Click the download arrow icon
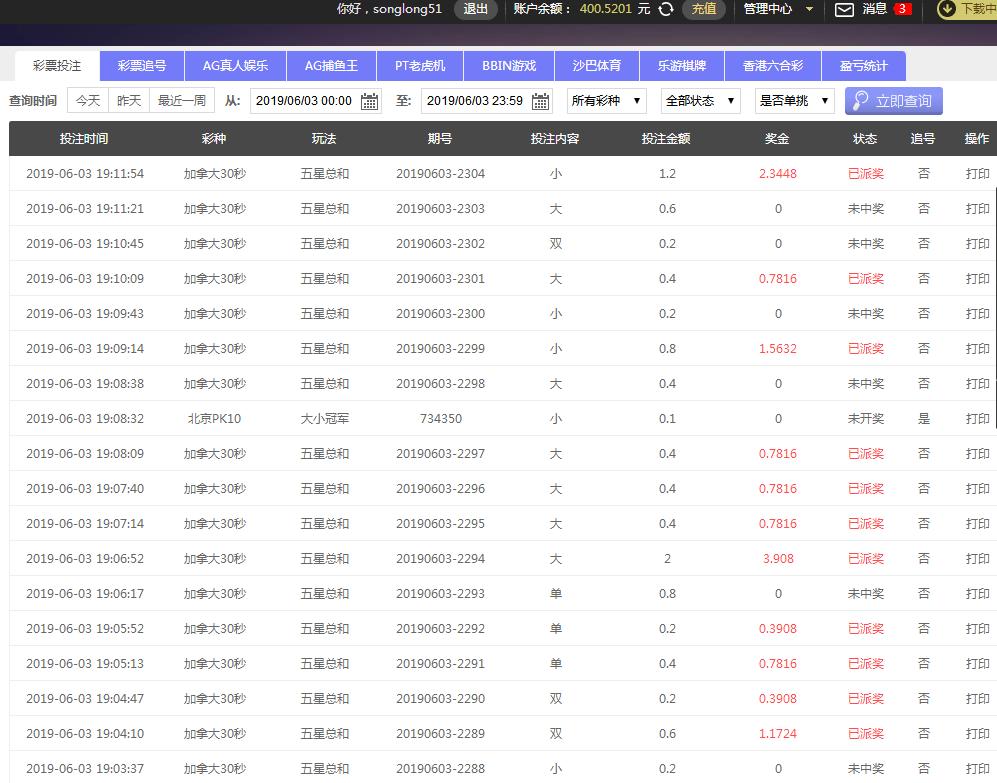Image resolution: width=997 pixels, height=783 pixels. click(947, 9)
